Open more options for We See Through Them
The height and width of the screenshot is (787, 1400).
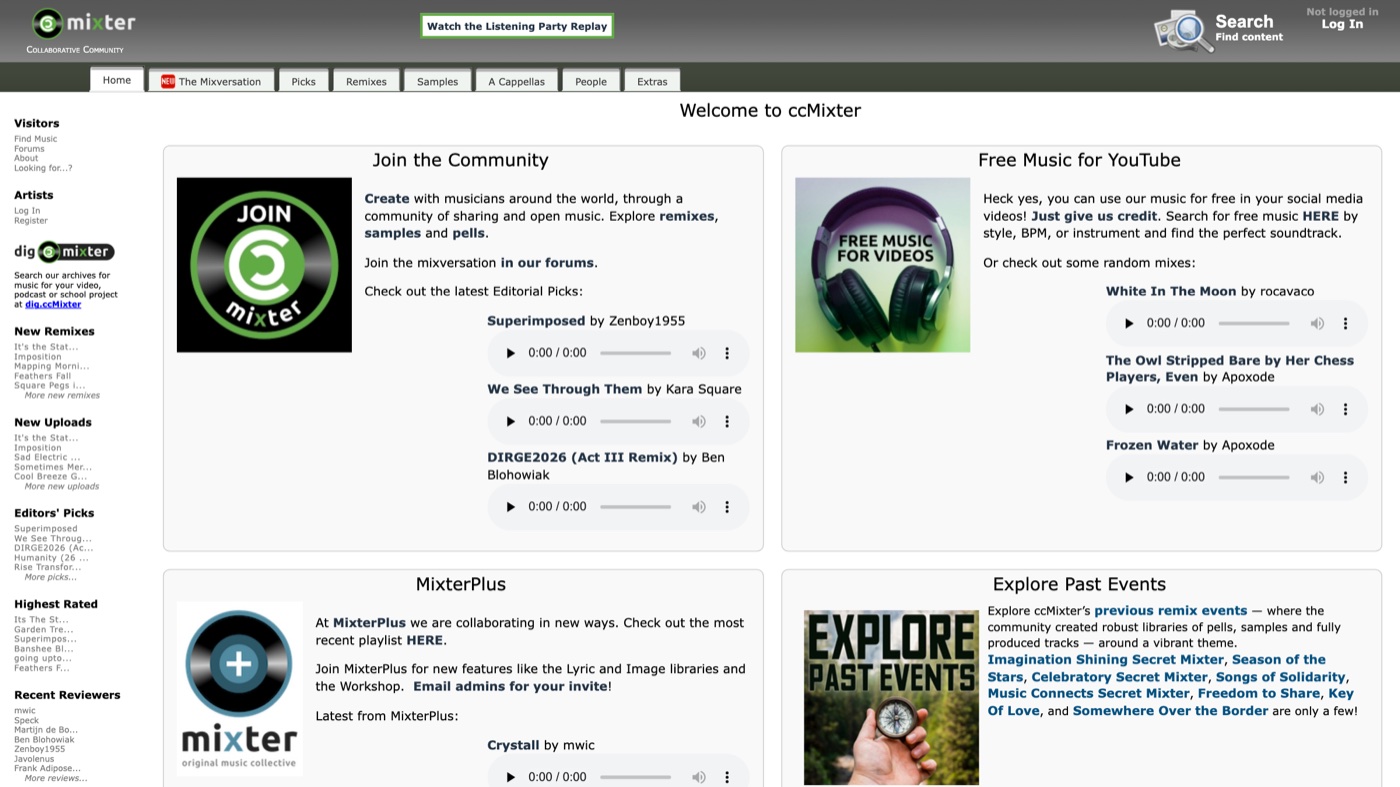point(727,421)
